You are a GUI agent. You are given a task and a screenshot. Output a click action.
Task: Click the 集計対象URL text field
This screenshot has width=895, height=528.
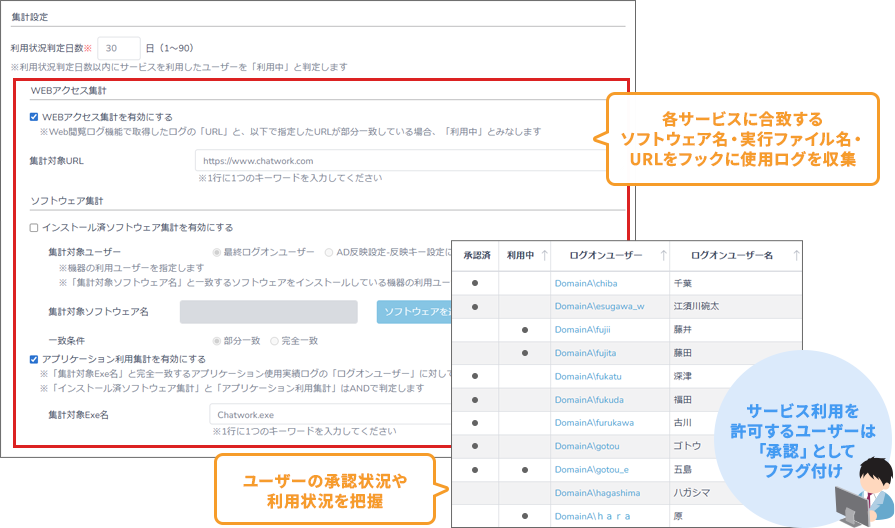pos(402,160)
